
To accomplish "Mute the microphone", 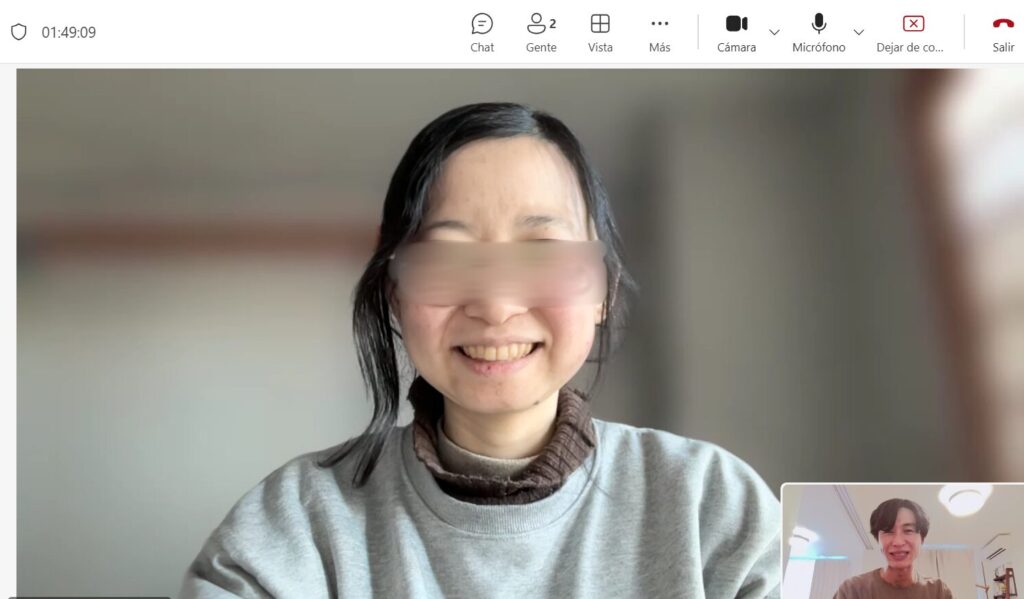I will click(818, 24).
